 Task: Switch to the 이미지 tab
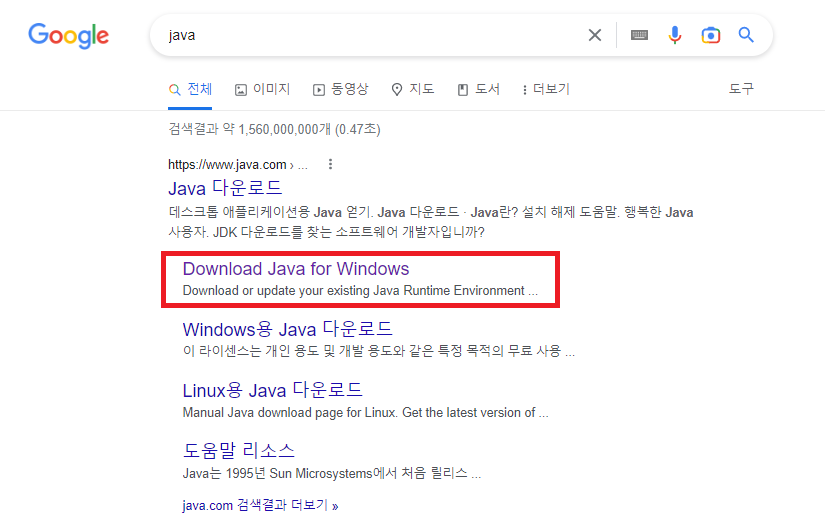(263, 89)
